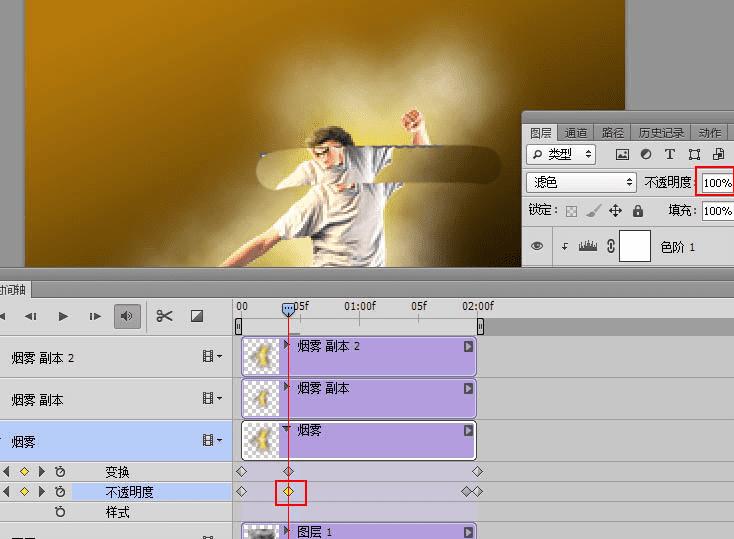Screen dimensions: 734x539
Task: Select the first 不透明度 keyframe at 00
Action: pyautogui.click(x=241, y=492)
